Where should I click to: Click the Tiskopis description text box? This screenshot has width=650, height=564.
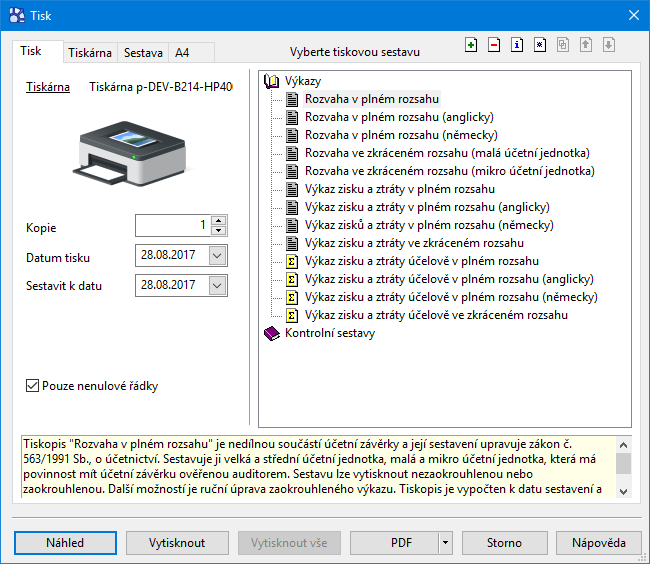point(318,467)
